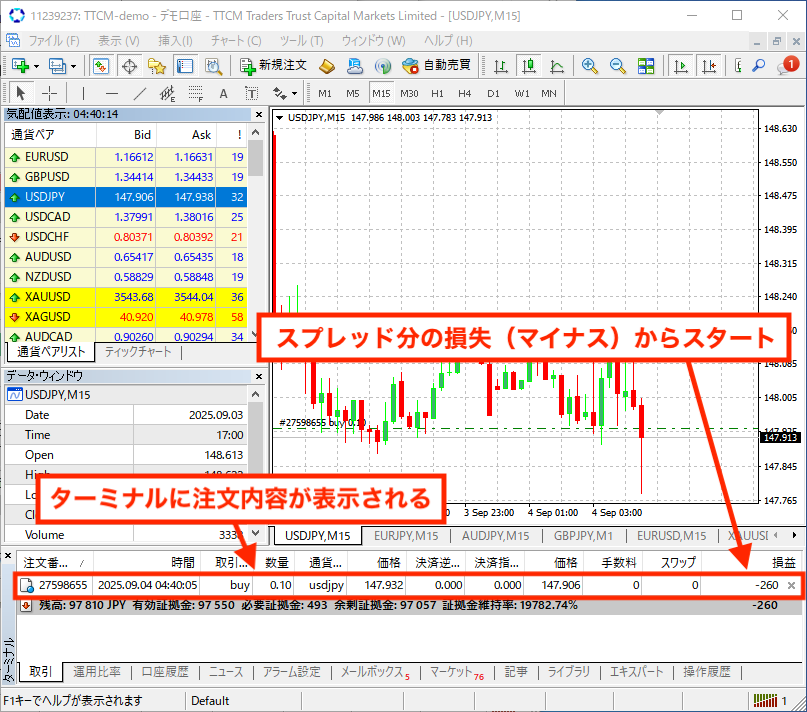The width and height of the screenshot is (807, 712).
Task: Expand the arrows objects dropdown
Action: pos(294,93)
